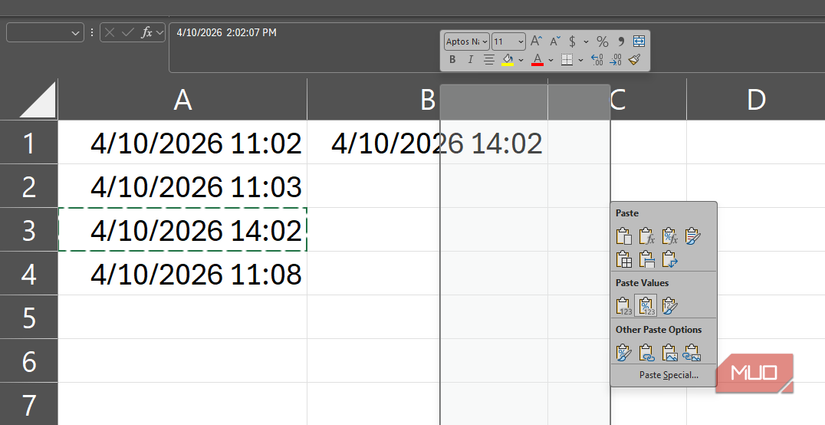
Task: Expand the font size 11 dropdown
Action: [521, 41]
